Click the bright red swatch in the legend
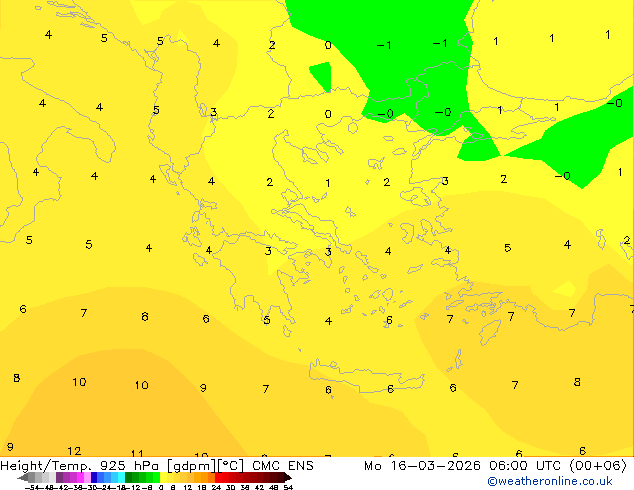Image resolution: width=634 pixels, height=490 pixels. [219, 477]
